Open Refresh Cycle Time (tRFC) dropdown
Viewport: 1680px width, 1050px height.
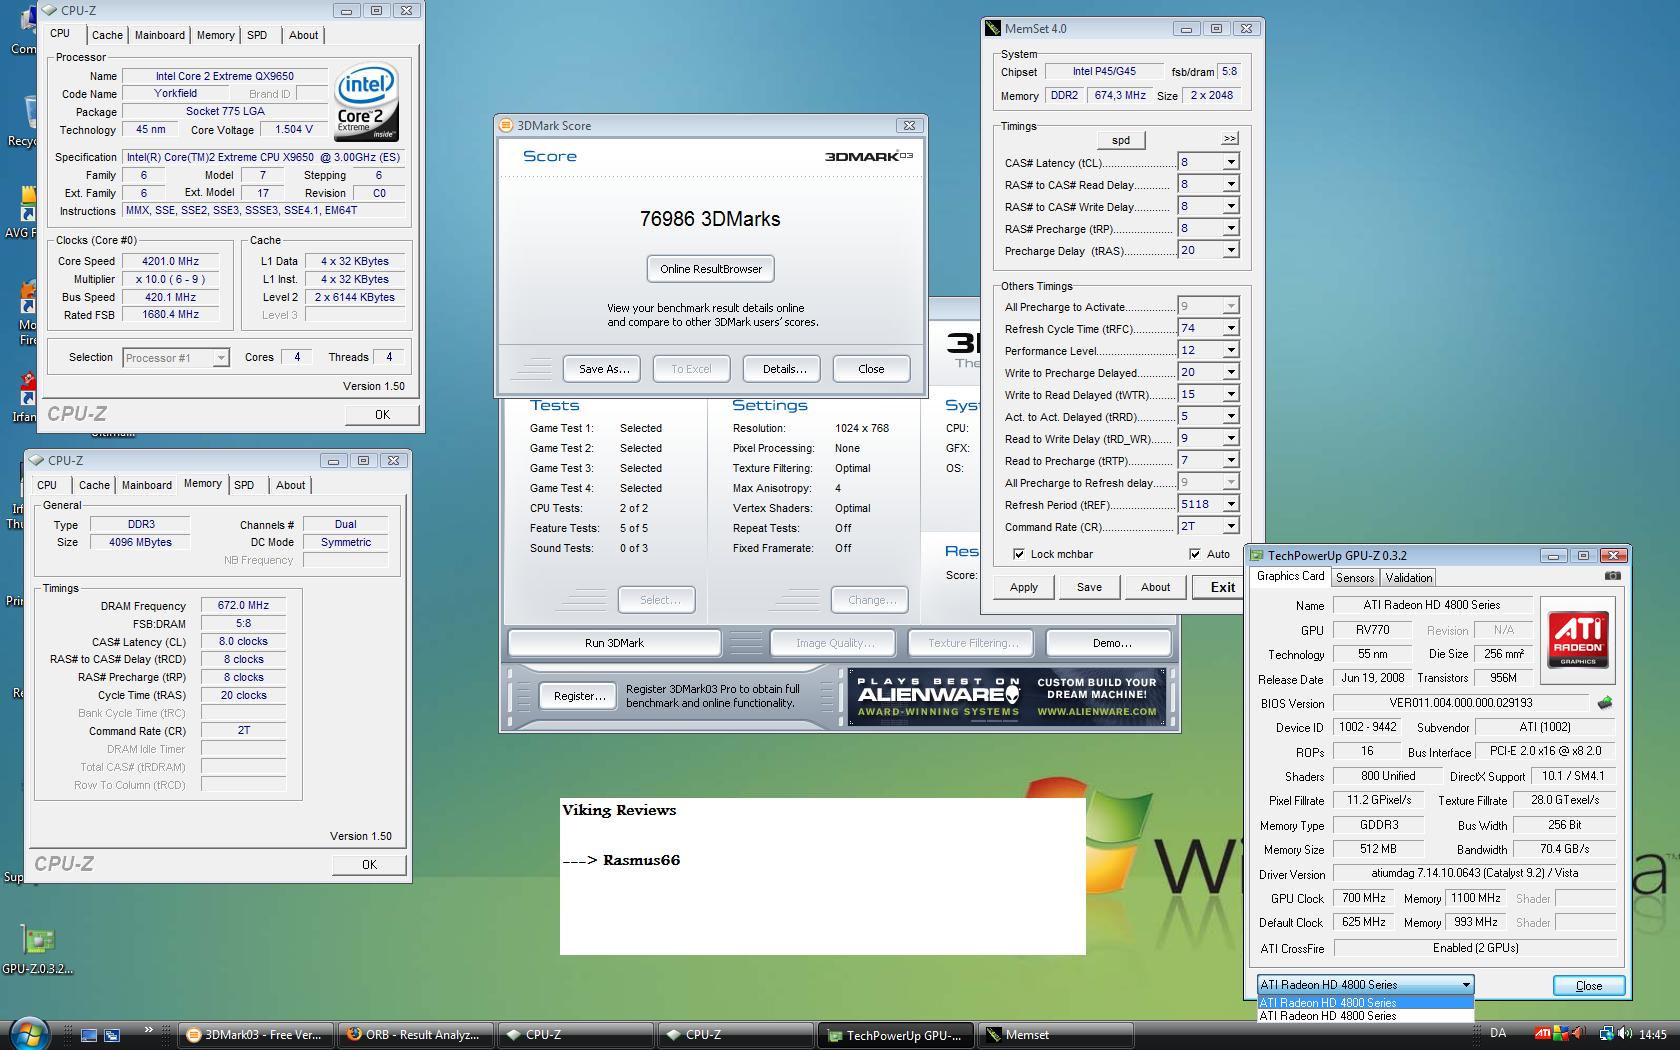1231,328
